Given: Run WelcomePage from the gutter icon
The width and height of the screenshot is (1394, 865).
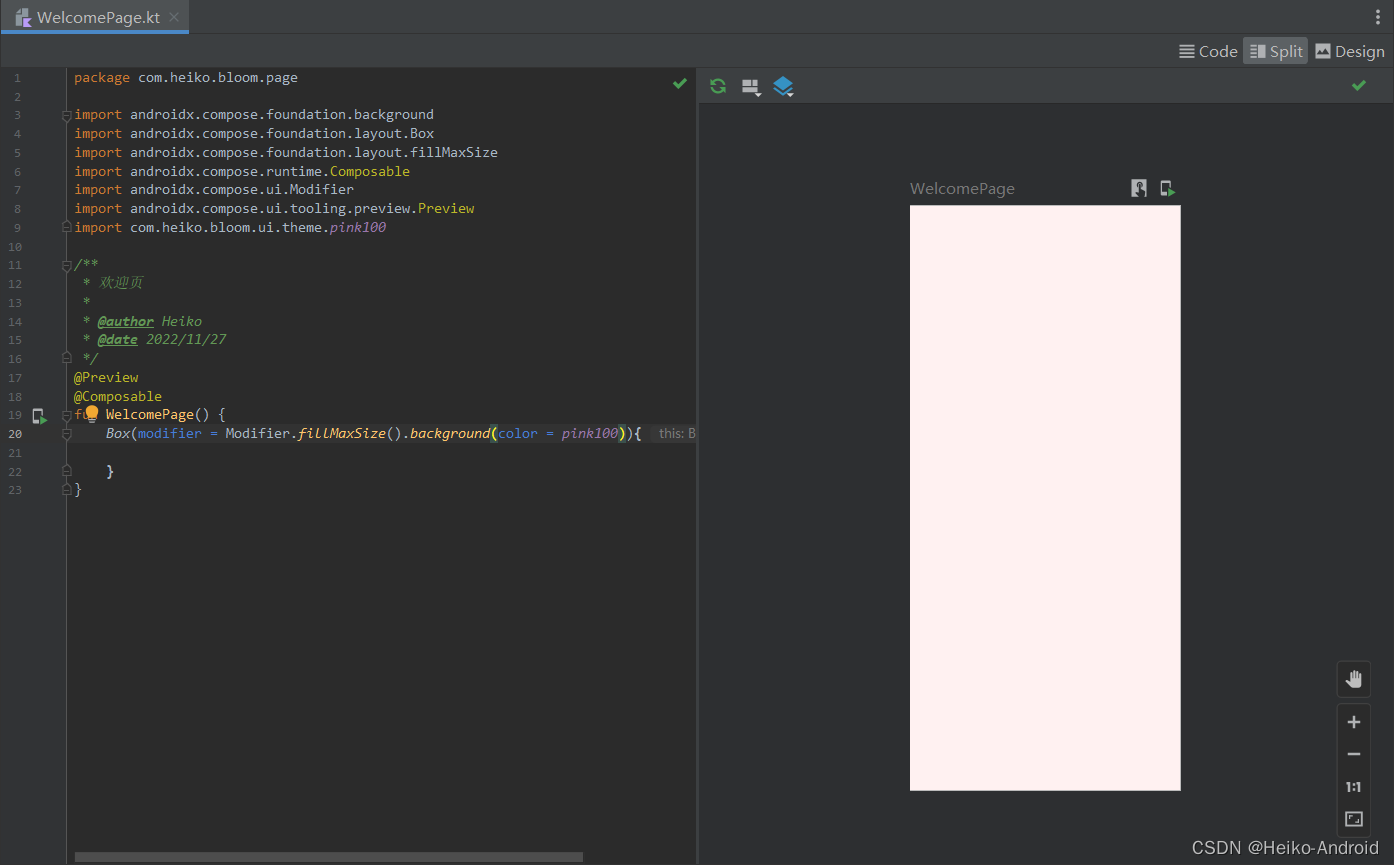Looking at the screenshot, I should pyautogui.click(x=39, y=416).
